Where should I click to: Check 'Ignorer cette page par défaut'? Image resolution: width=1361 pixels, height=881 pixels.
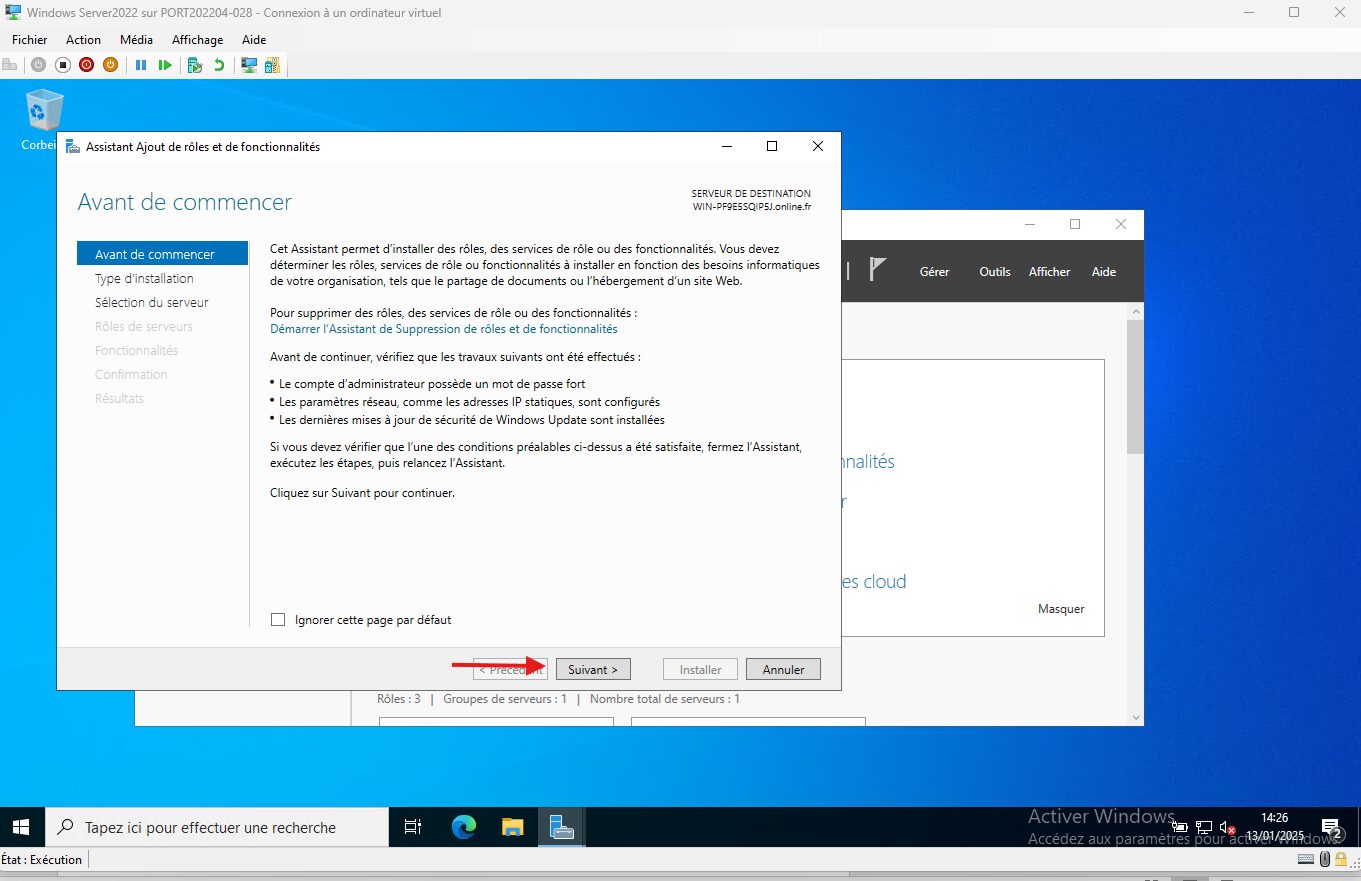[x=278, y=620]
